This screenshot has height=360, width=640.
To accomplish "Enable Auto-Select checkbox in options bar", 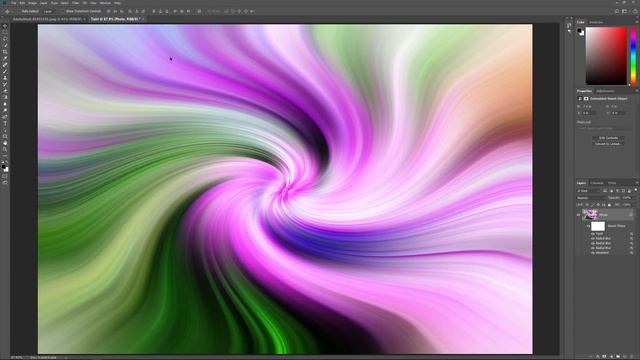I will coord(18,11).
